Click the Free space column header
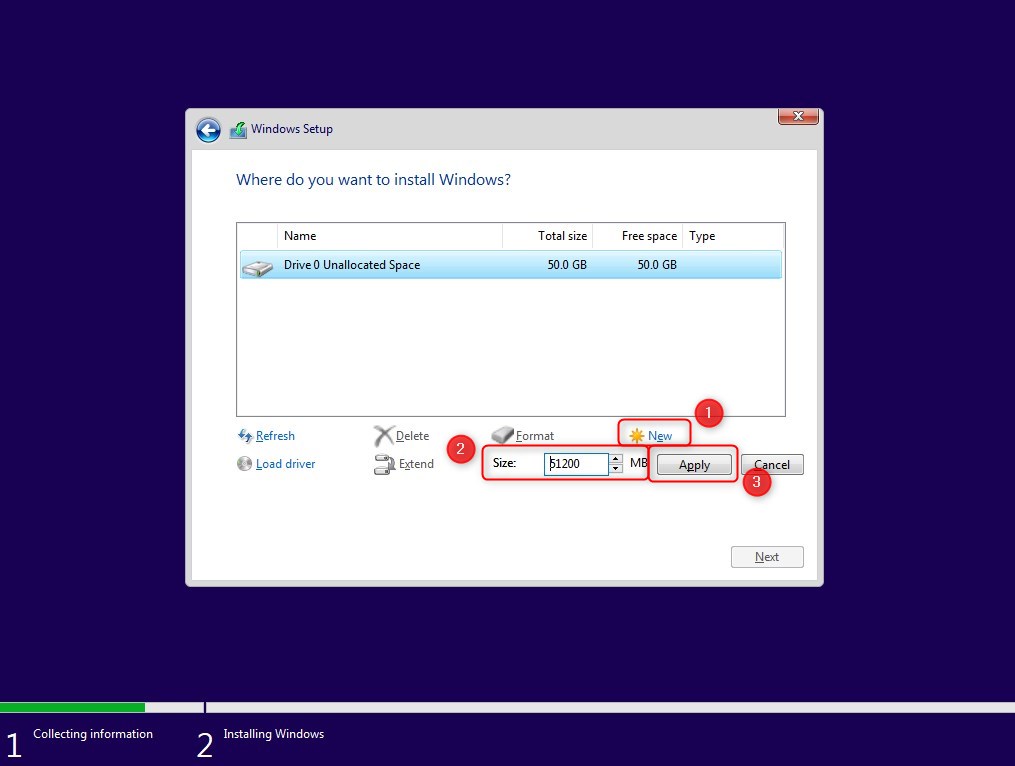 click(638, 236)
